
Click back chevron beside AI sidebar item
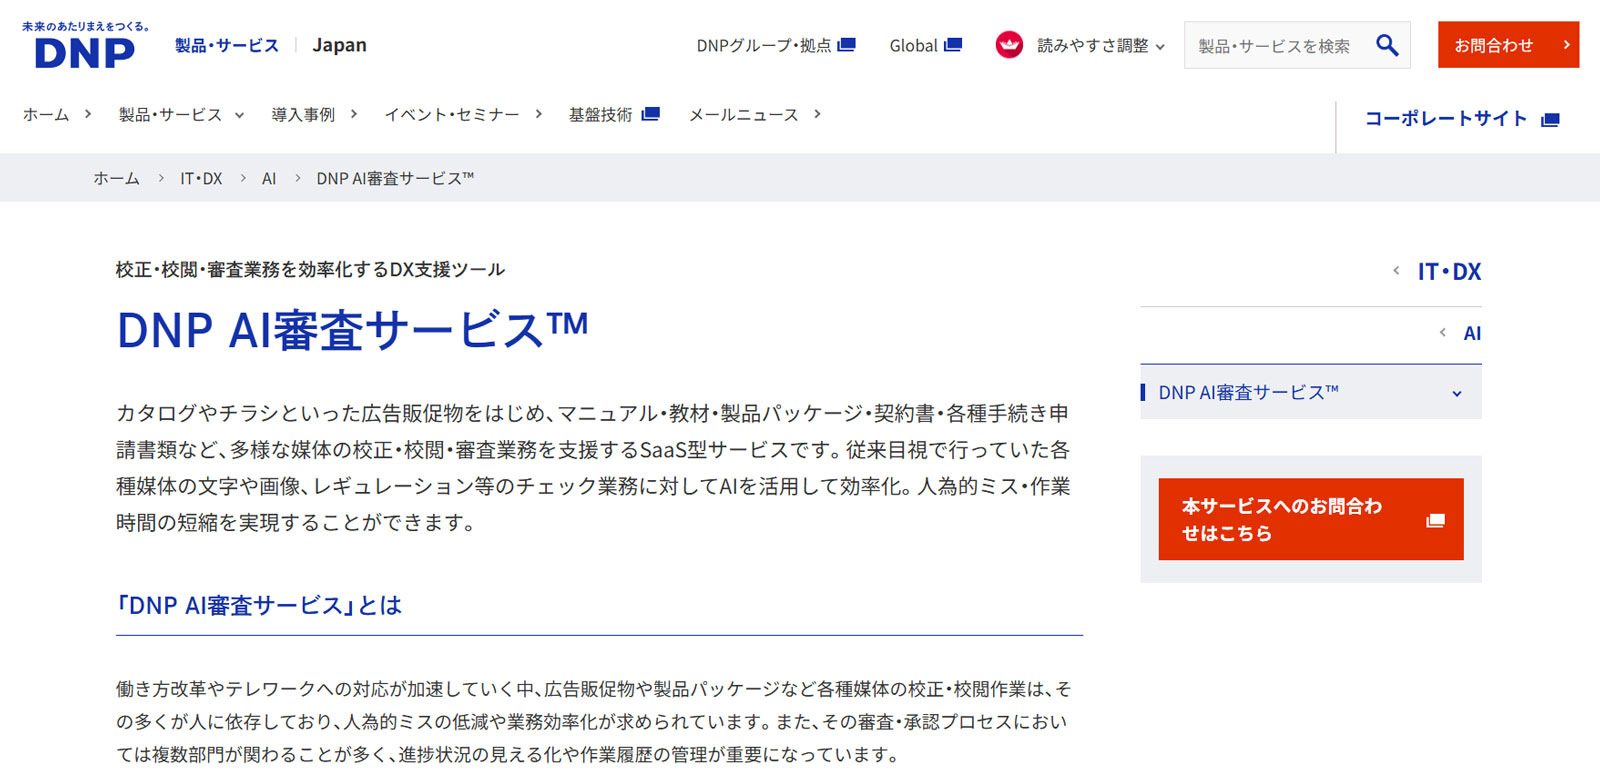[1442, 333]
